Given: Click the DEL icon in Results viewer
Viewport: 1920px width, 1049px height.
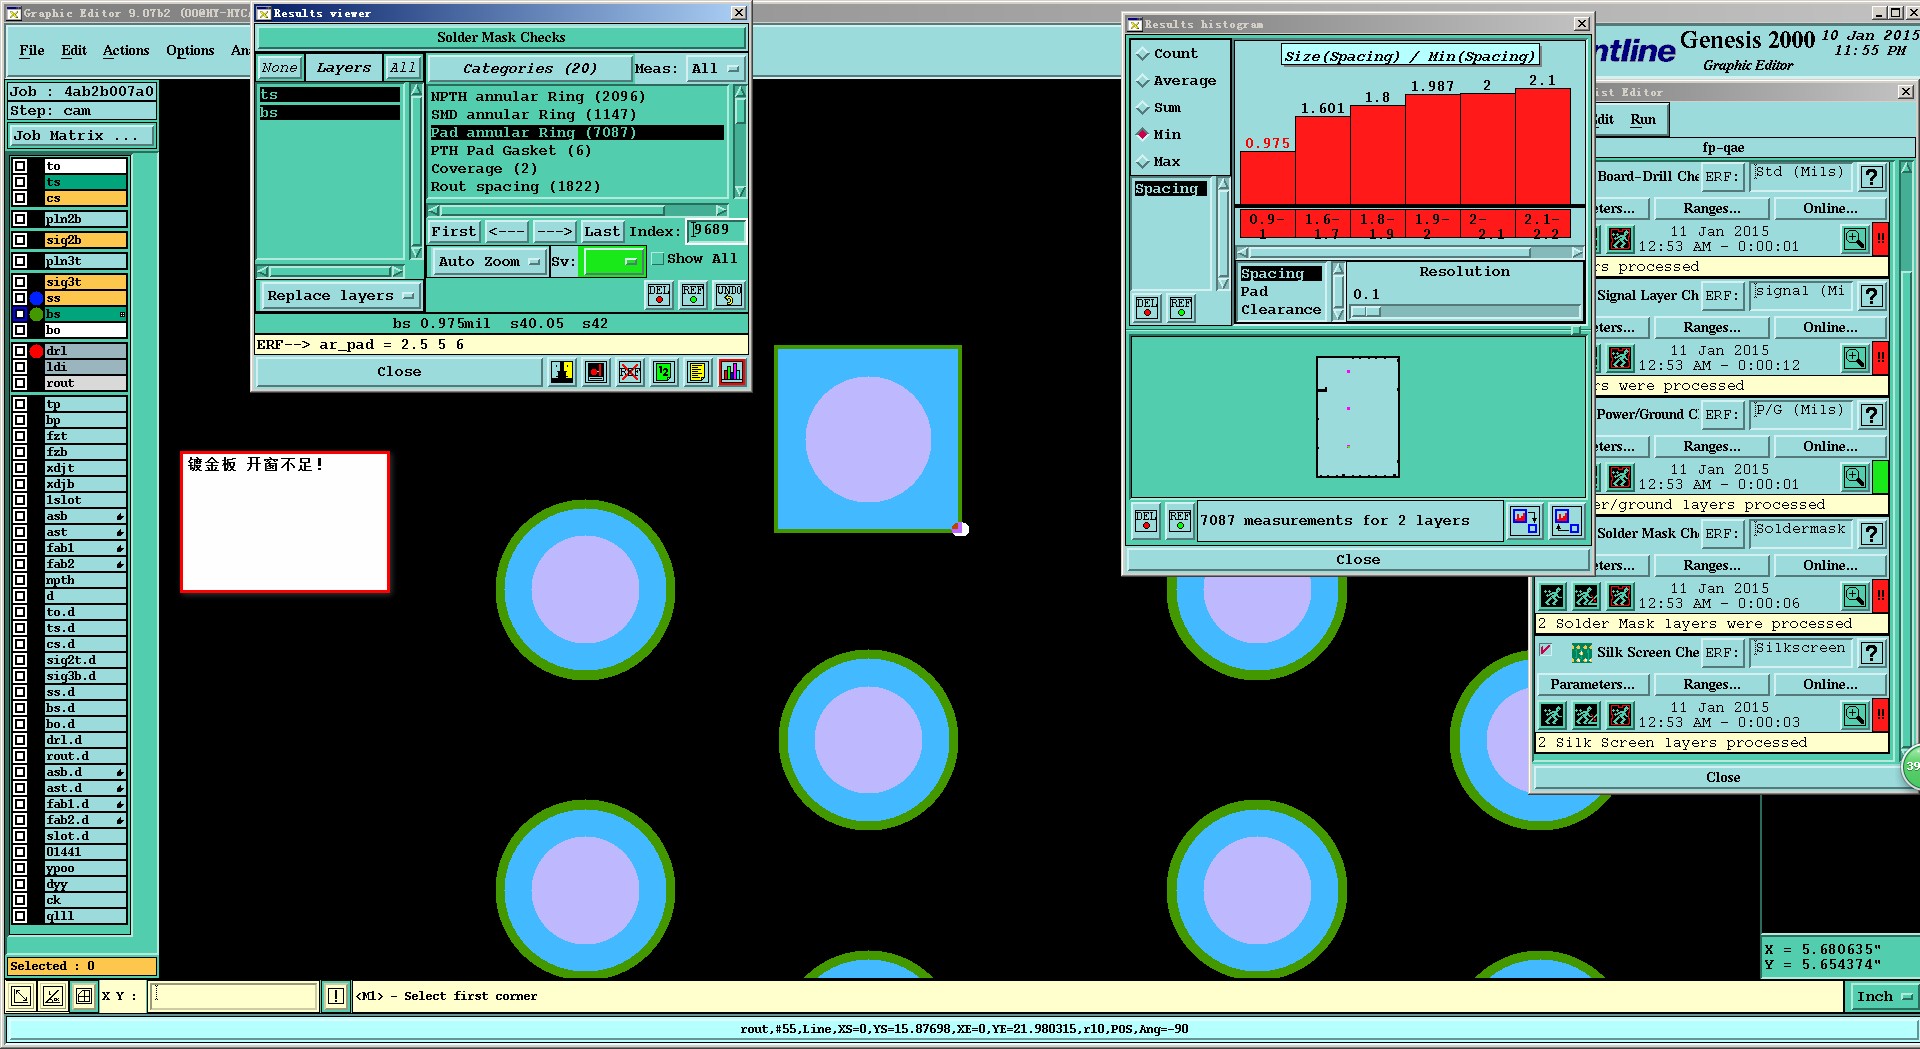Looking at the screenshot, I should click(x=659, y=295).
